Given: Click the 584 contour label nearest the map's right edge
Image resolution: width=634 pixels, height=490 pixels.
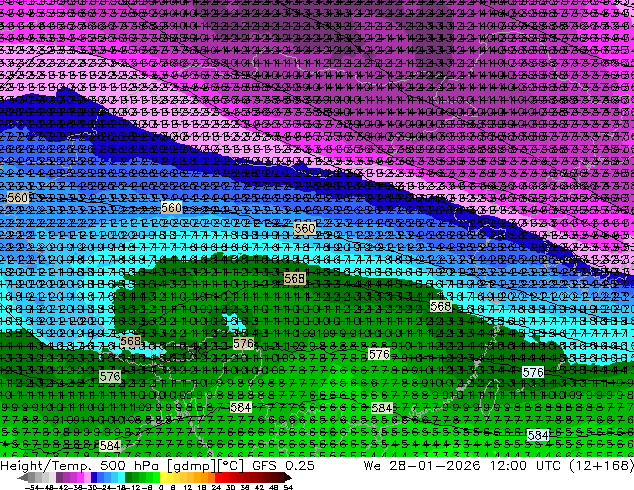Looking at the screenshot, I should (x=538, y=435).
